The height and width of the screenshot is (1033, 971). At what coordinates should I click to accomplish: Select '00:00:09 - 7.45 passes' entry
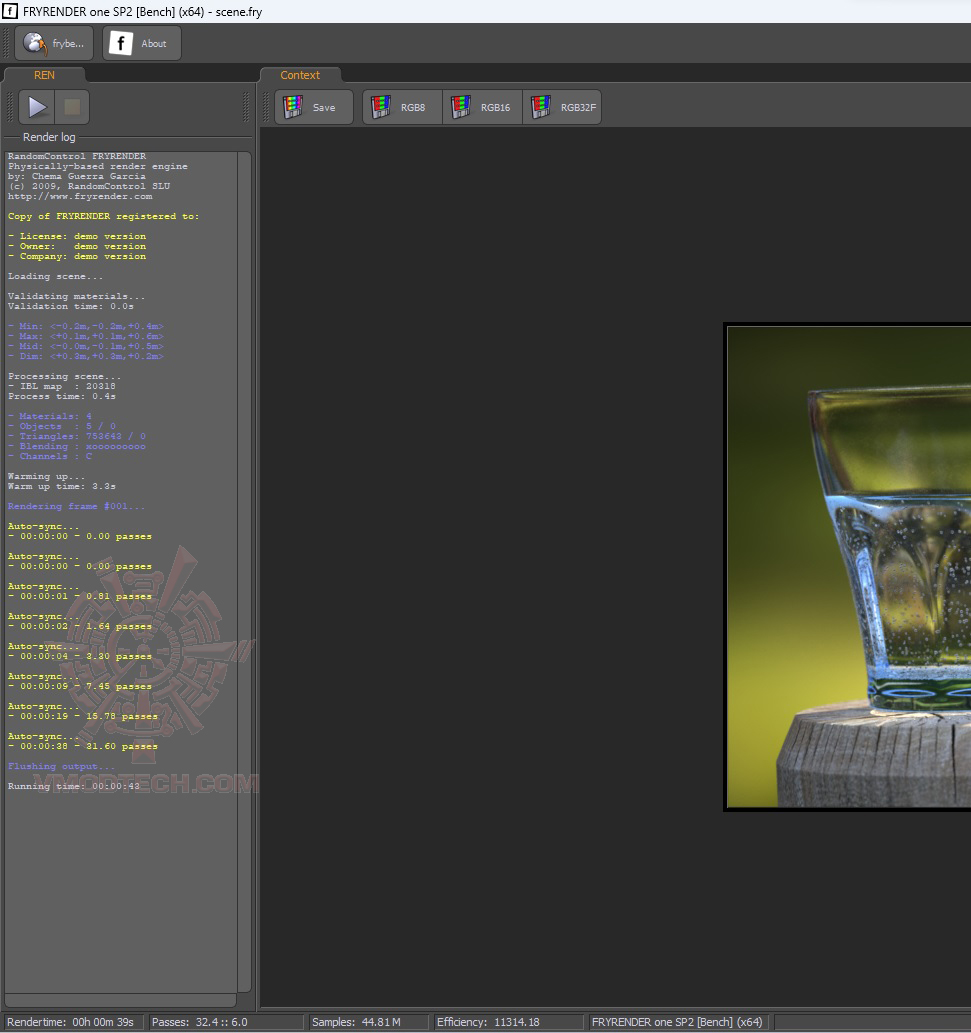(80, 686)
